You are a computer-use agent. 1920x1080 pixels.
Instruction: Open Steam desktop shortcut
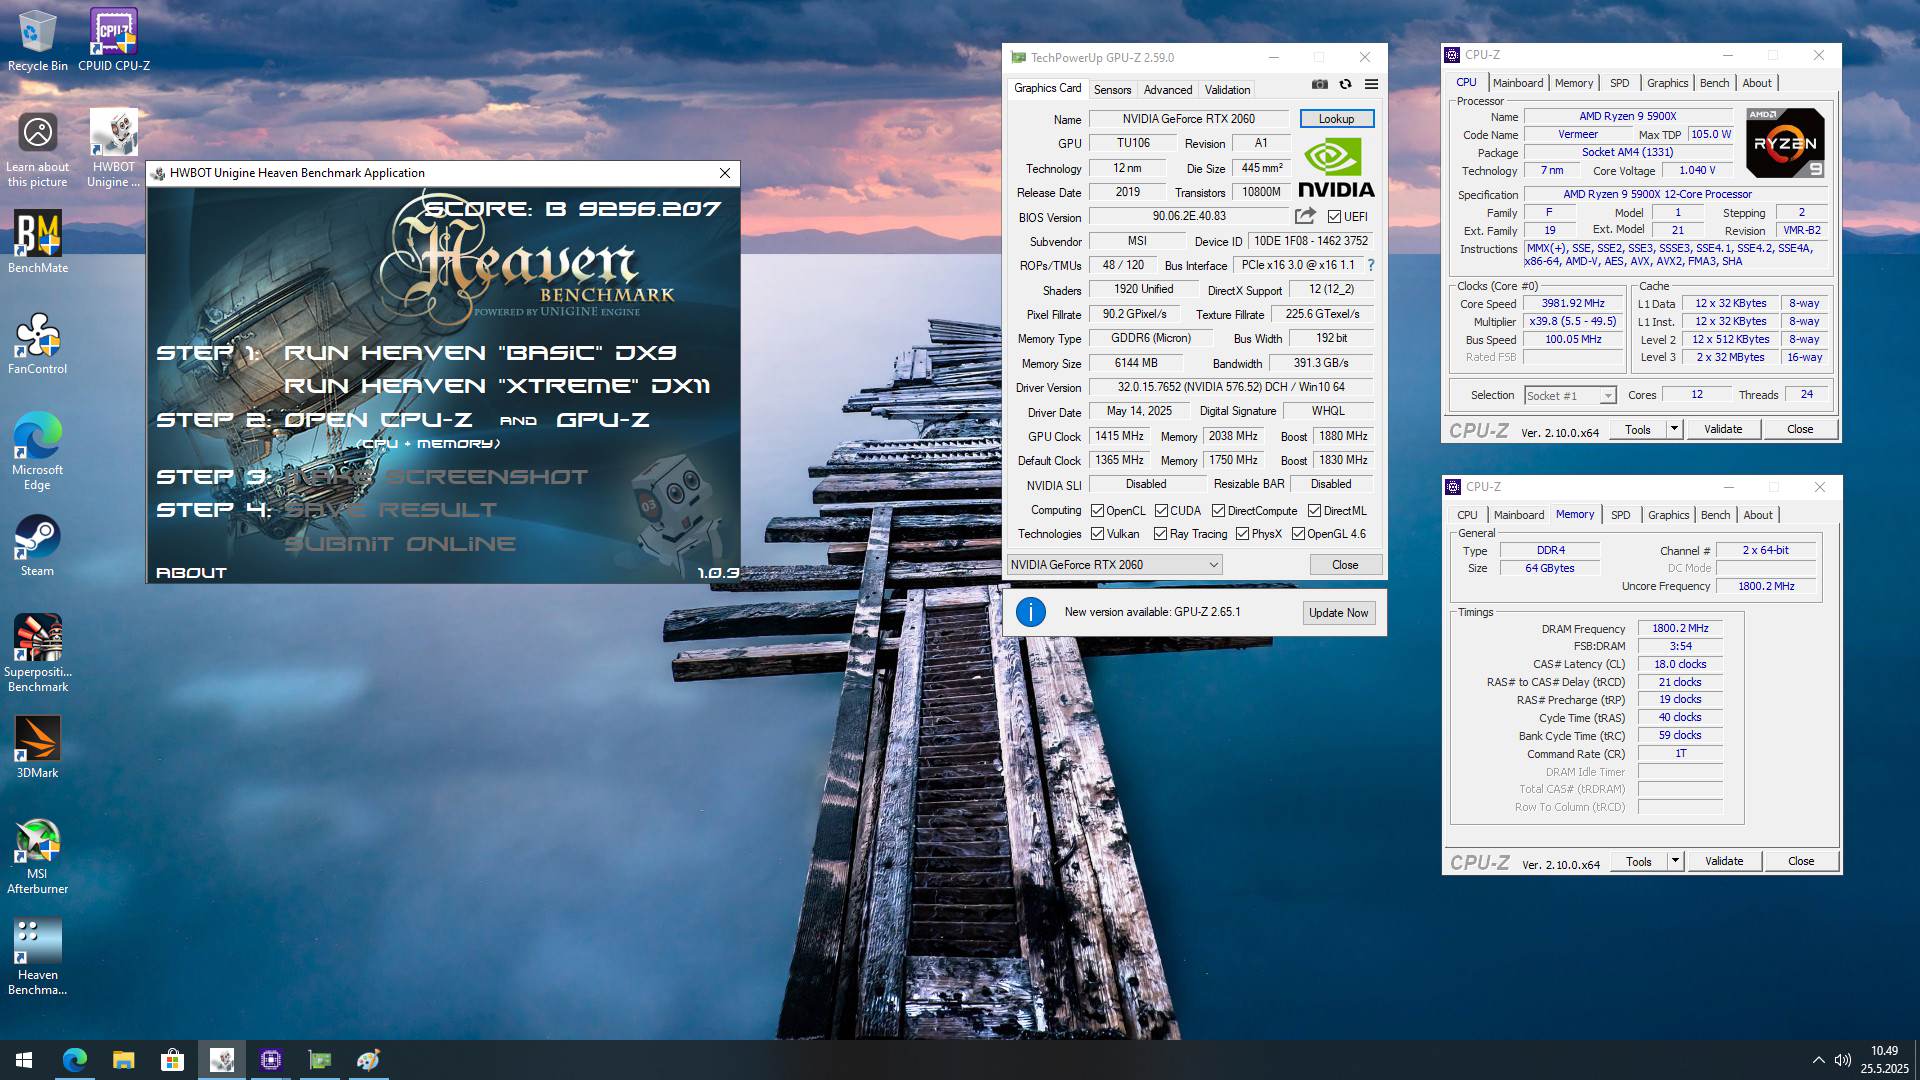[x=37, y=546]
